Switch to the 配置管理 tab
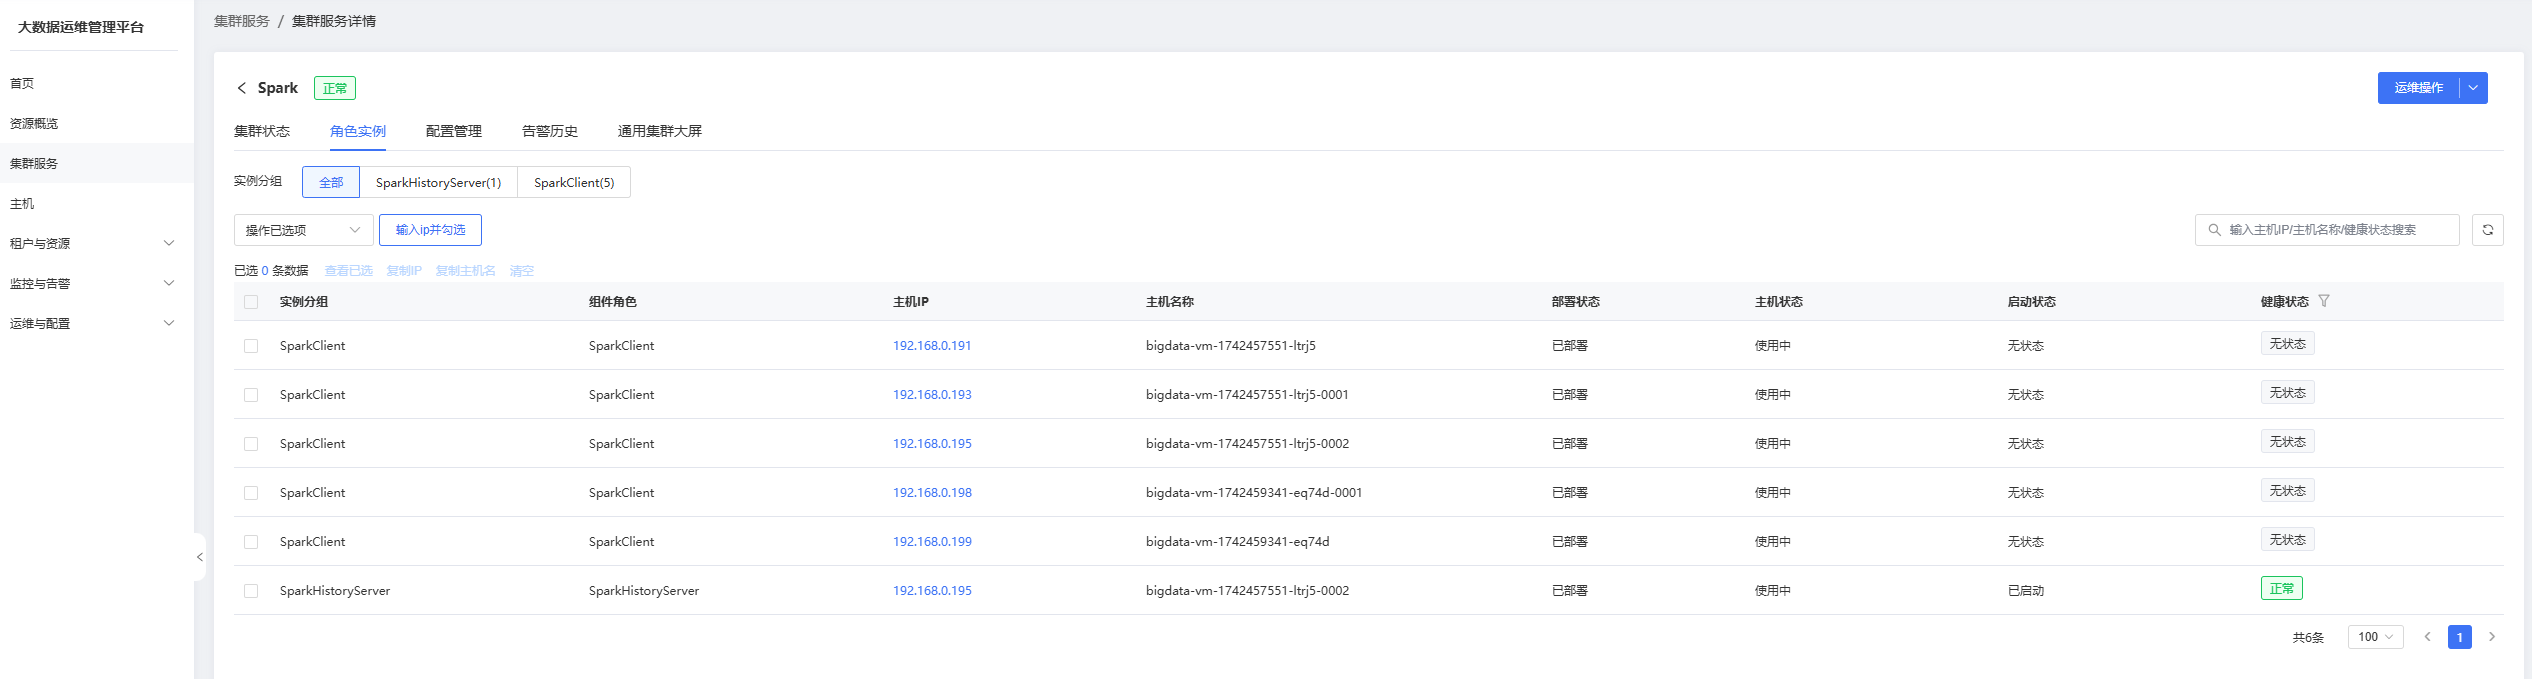The image size is (2532, 679). click(453, 131)
